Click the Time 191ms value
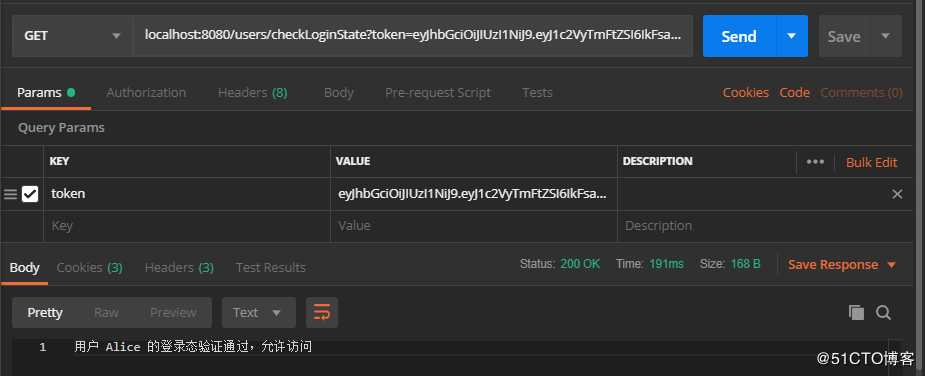 [x=666, y=264]
